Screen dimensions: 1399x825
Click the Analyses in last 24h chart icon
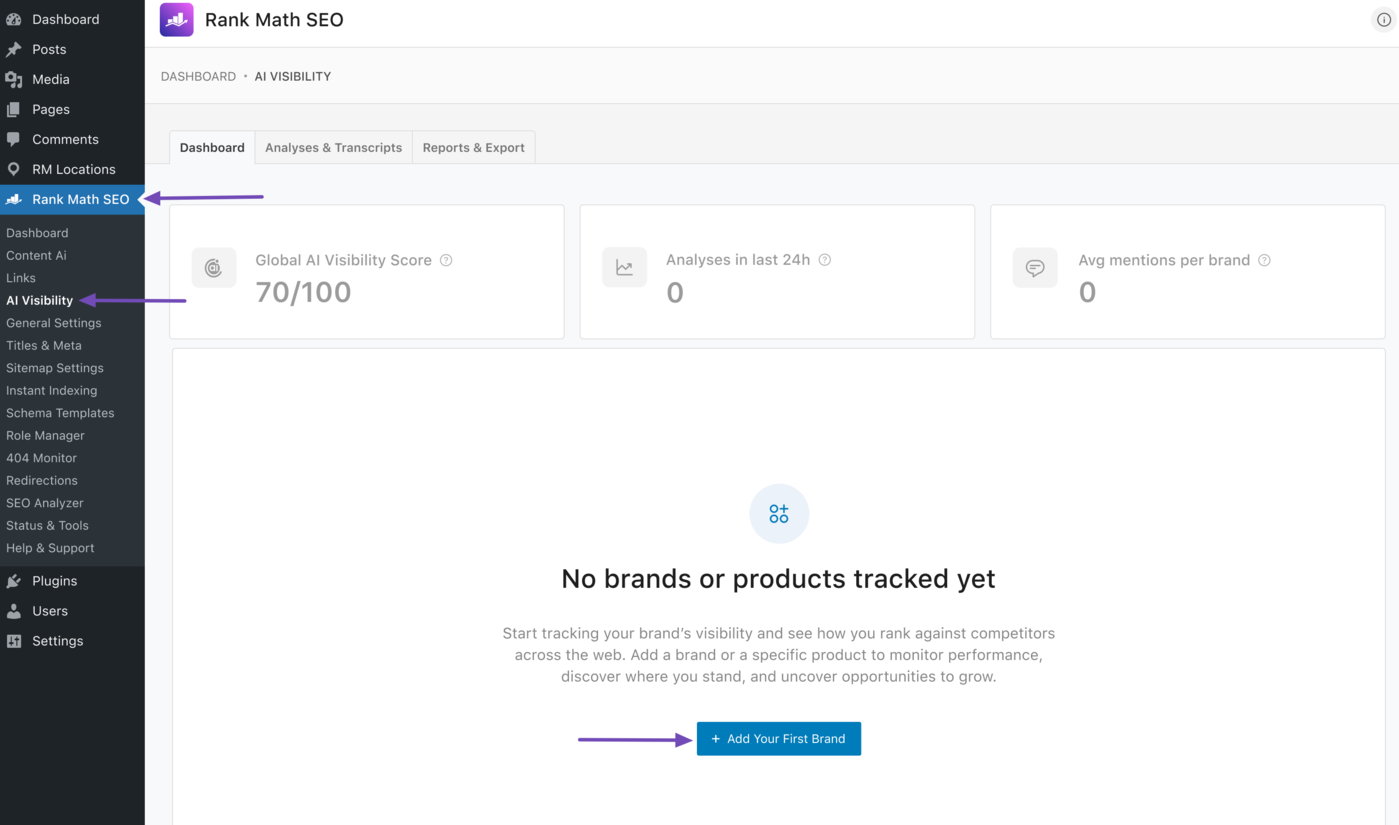(x=624, y=268)
